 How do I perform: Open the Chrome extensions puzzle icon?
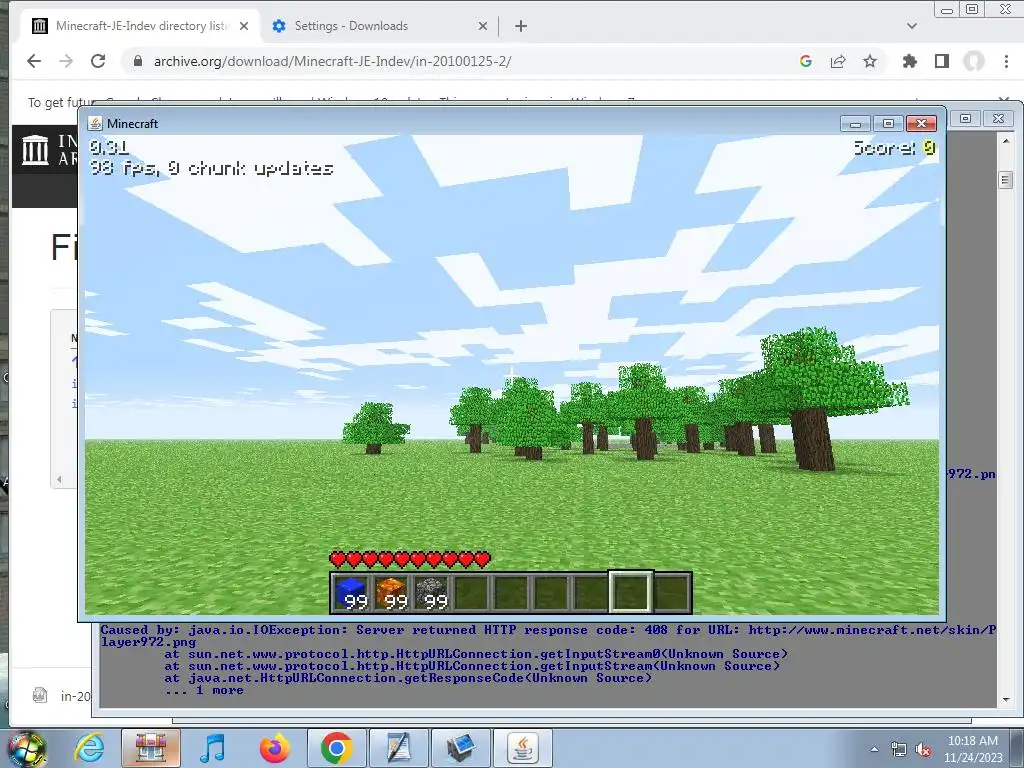click(x=909, y=61)
